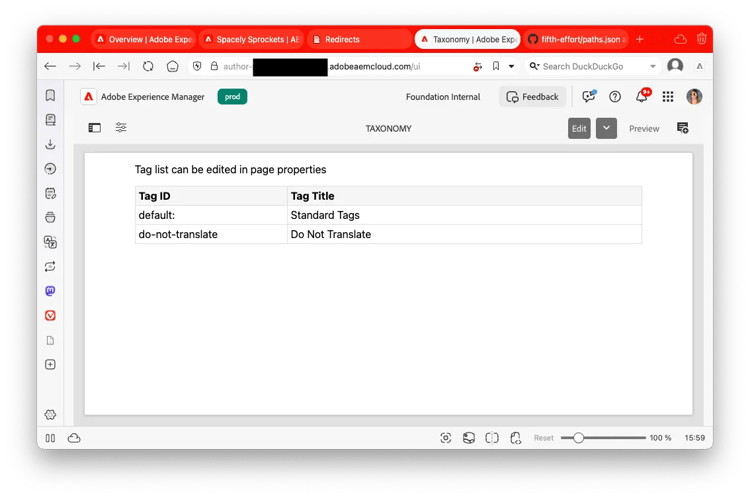This screenshot has height=498, width=750.
Task: View AEM notifications bell
Action: [x=642, y=96]
